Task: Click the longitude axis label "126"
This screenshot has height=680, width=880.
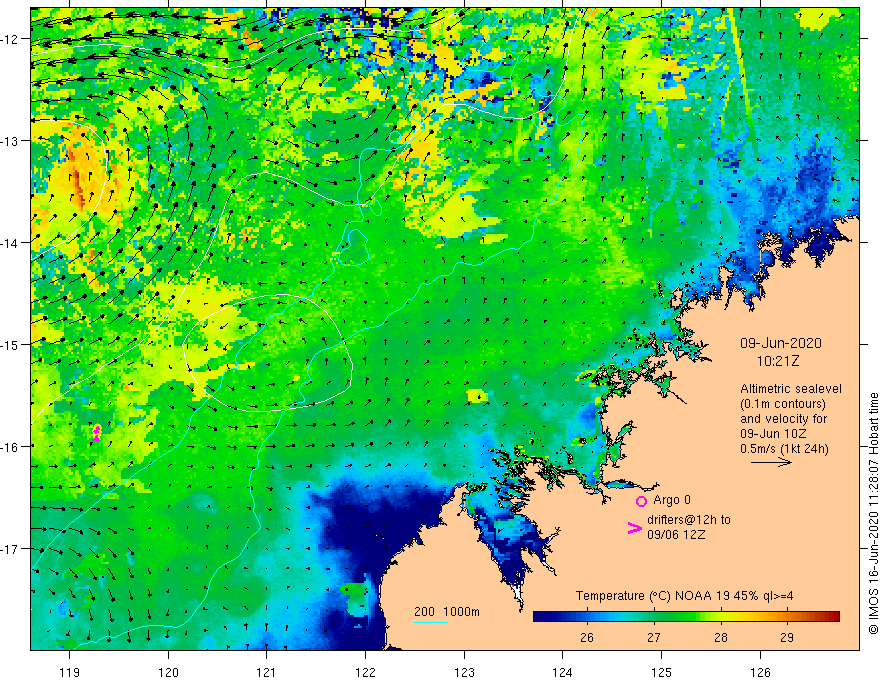Action: click(x=760, y=672)
